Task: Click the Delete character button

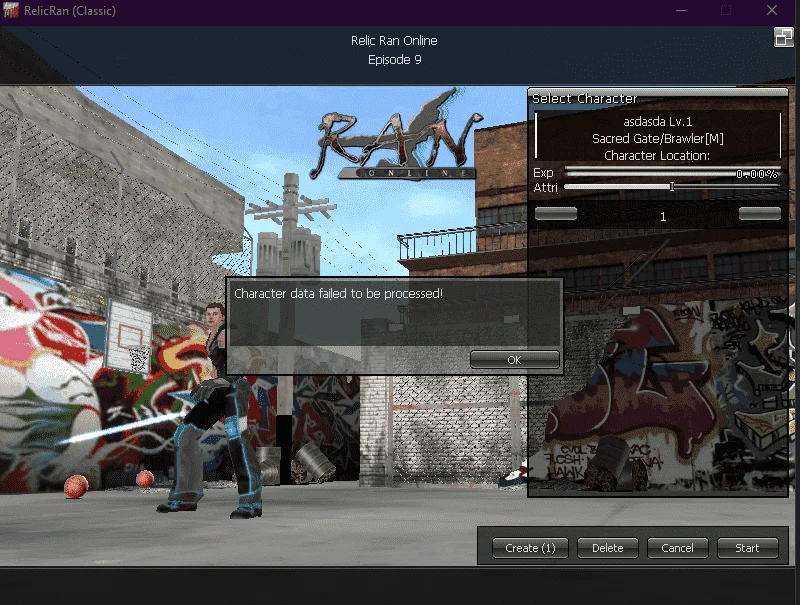Action: pyautogui.click(x=608, y=548)
